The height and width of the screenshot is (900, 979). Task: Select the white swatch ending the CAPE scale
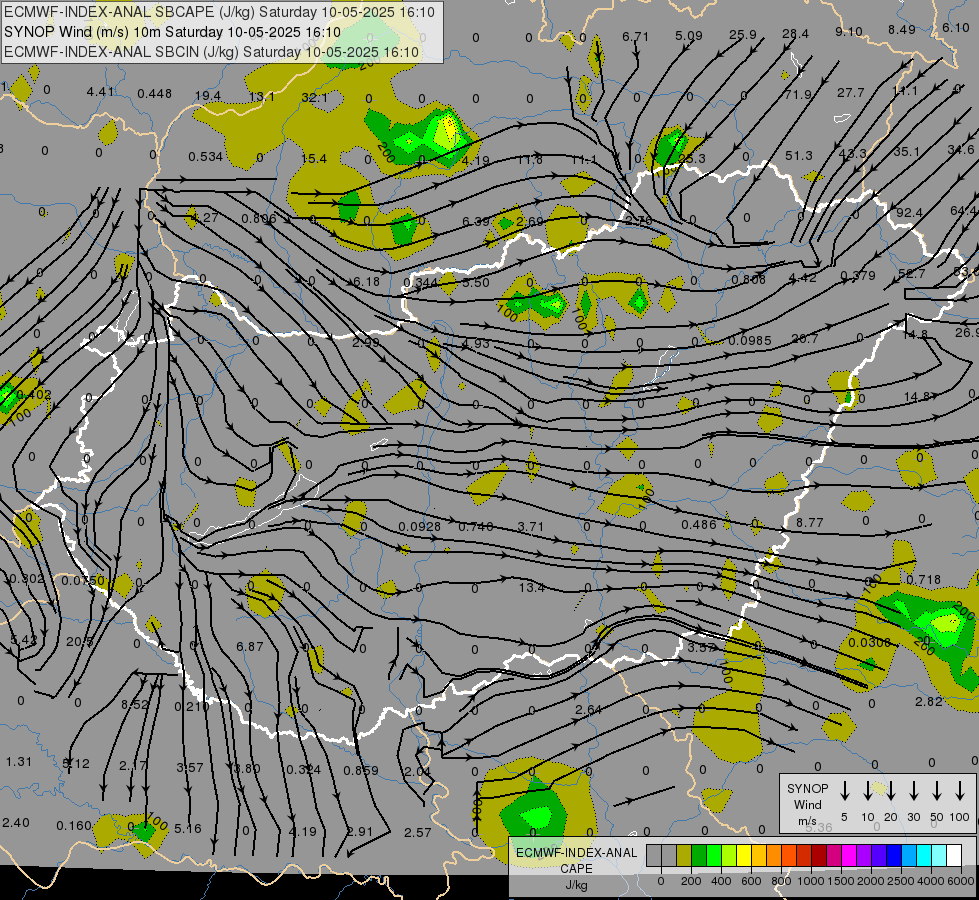pyautogui.click(x=954, y=855)
